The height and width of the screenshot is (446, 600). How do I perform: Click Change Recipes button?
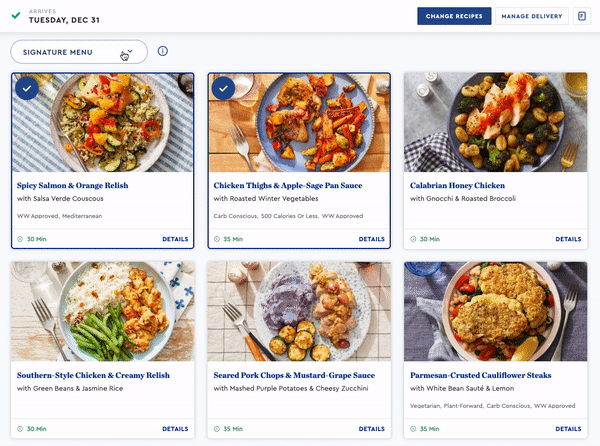click(x=454, y=16)
